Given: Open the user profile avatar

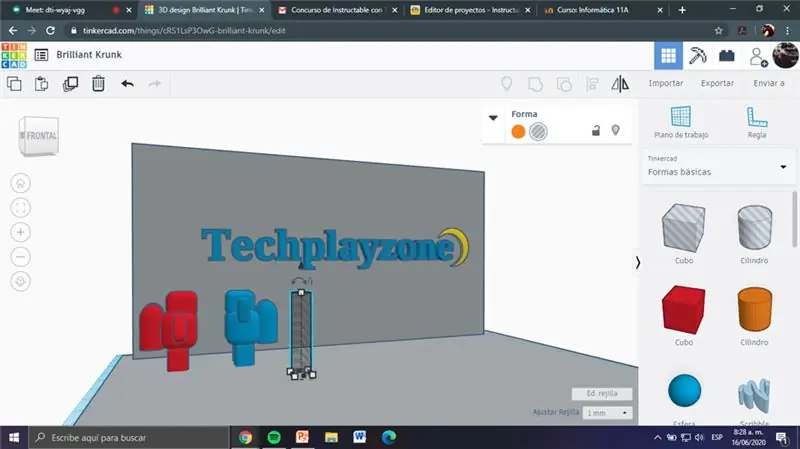Looking at the screenshot, I should click(785, 55).
